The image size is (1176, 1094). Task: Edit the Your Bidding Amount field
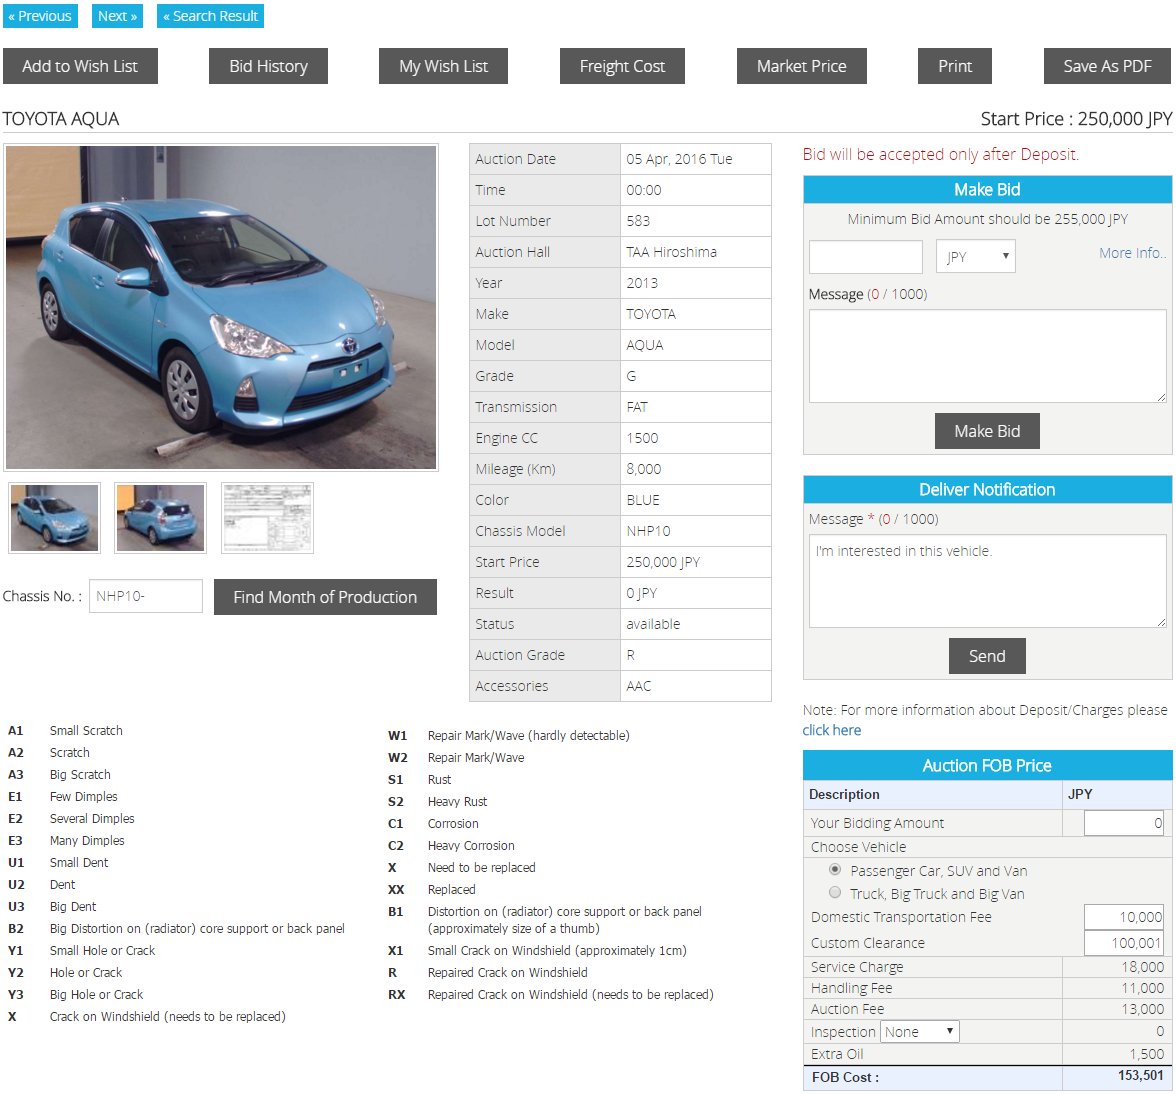1124,822
